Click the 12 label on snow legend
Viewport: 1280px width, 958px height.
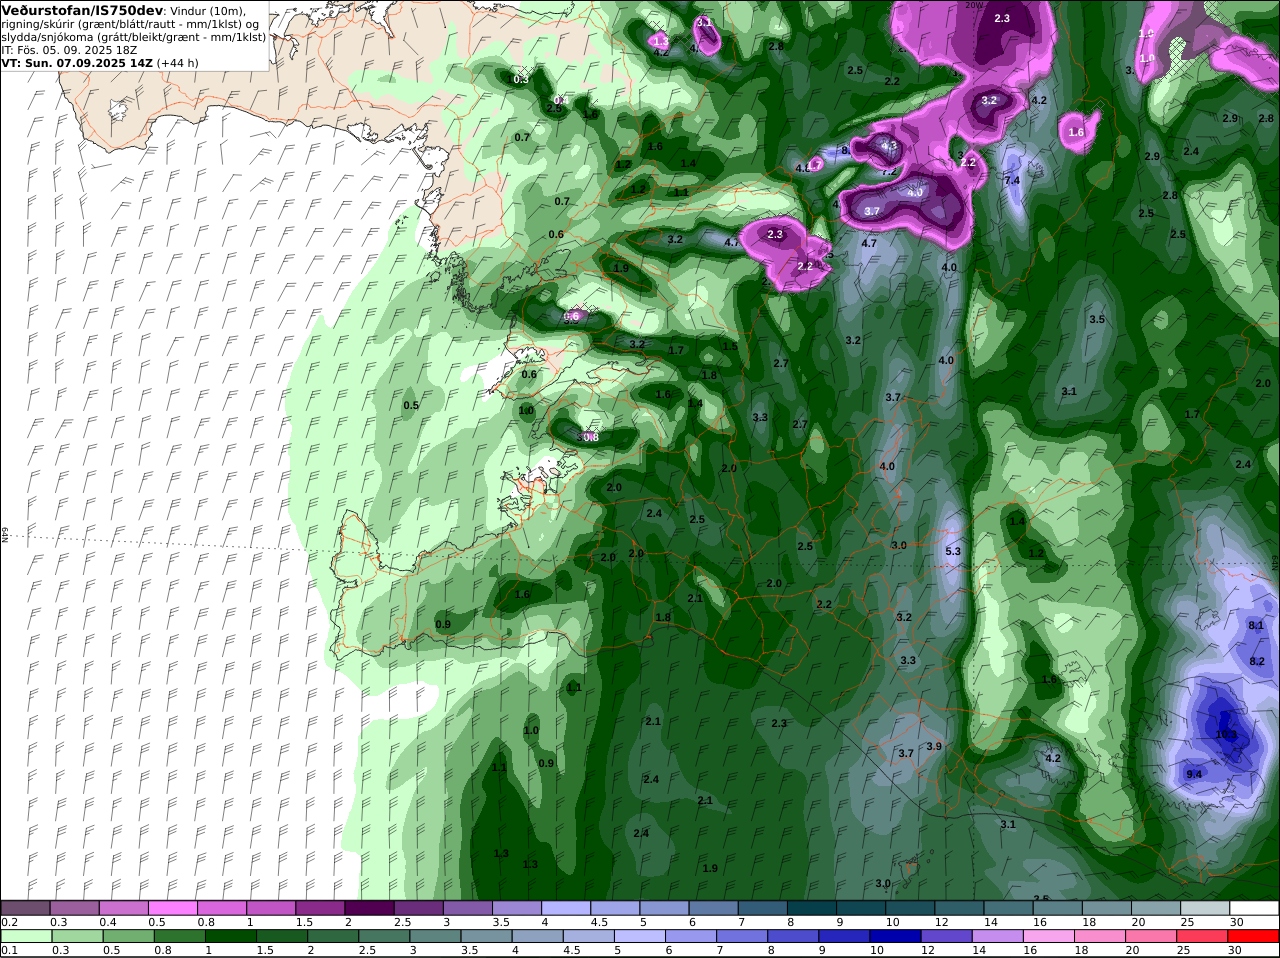click(941, 921)
